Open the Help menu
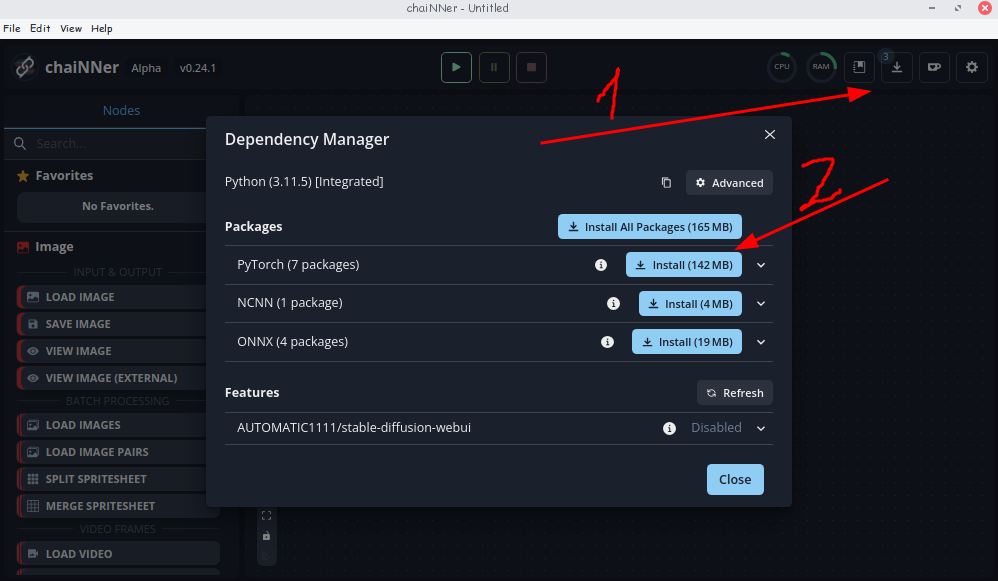 pos(102,29)
